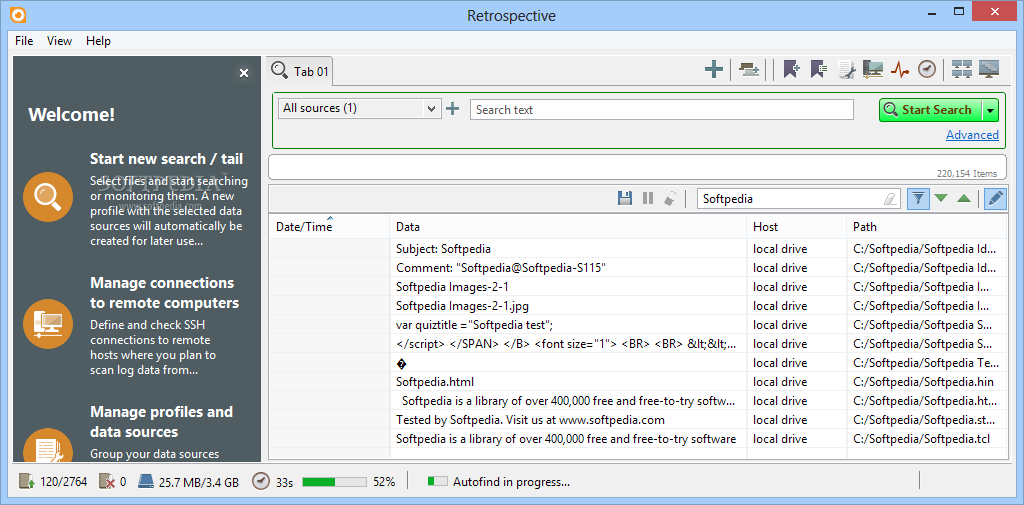Click Manage profiles and data sources heading

click(x=161, y=421)
